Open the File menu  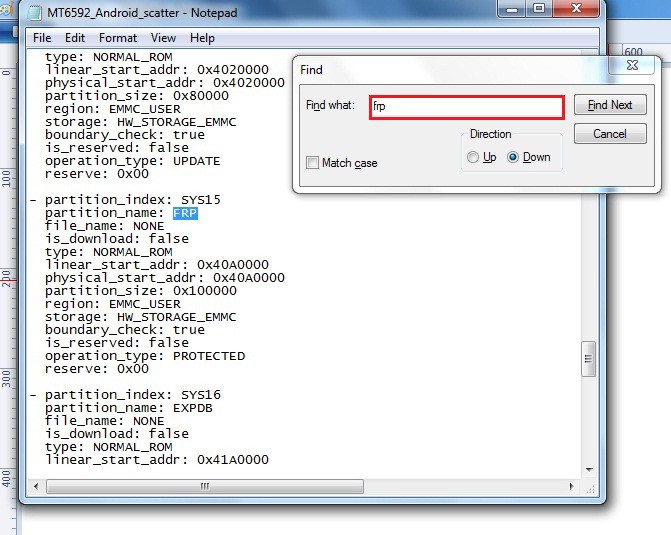(x=42, y=38)
